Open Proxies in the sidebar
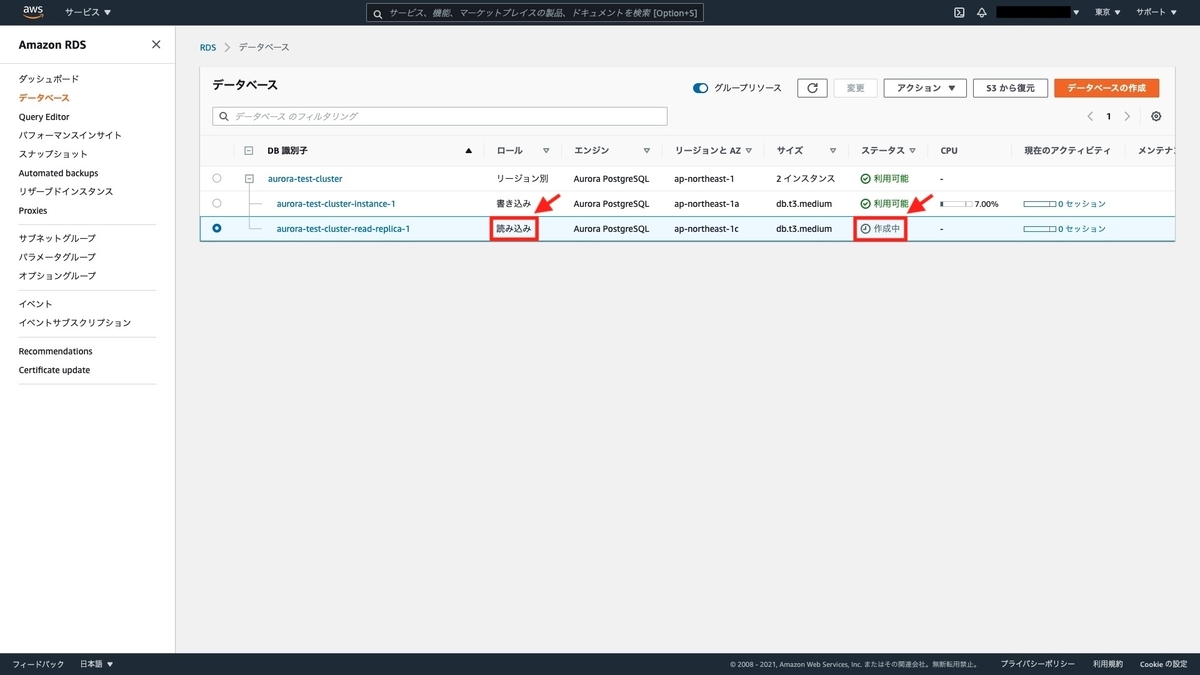 tap(33, 211)
